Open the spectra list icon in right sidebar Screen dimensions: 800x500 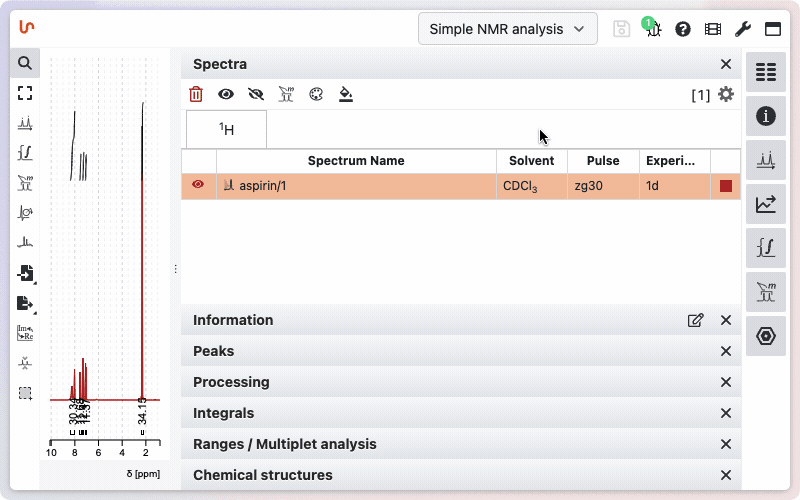[x=766, y=72]
